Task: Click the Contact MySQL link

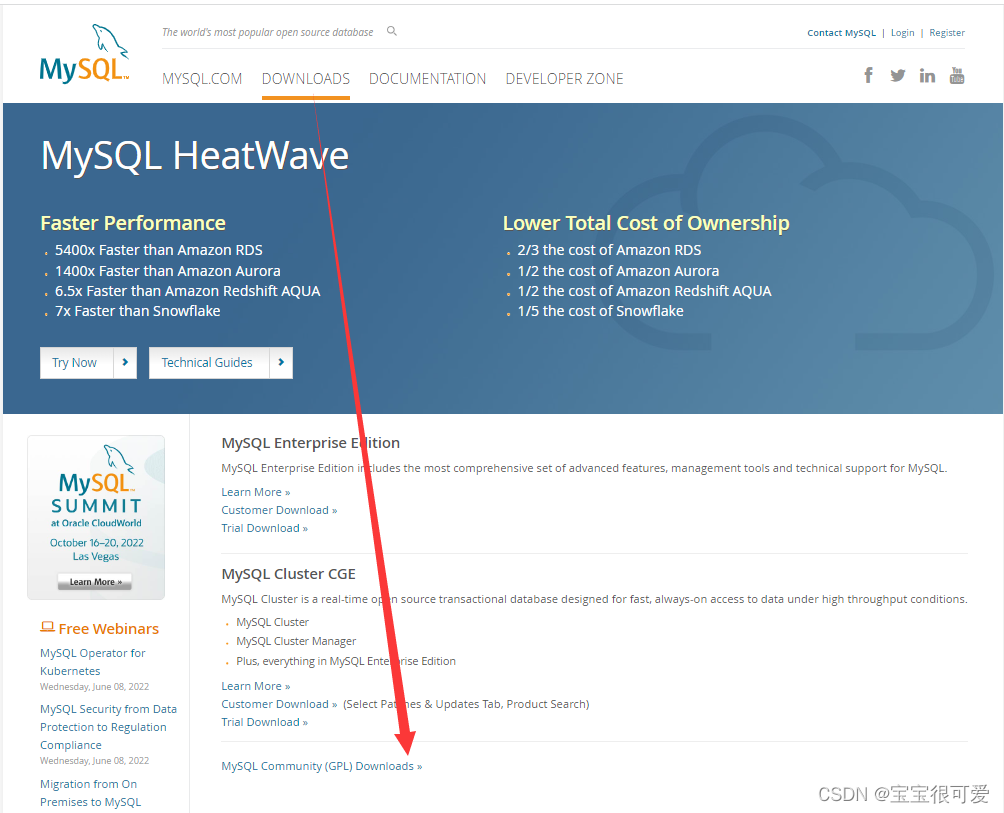Action: click(841, 33)
